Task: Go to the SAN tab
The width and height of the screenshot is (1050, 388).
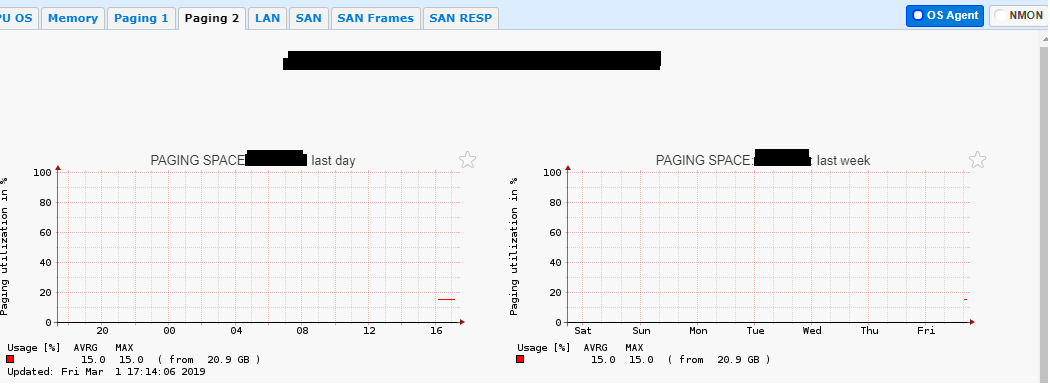Action: [309, 18]
